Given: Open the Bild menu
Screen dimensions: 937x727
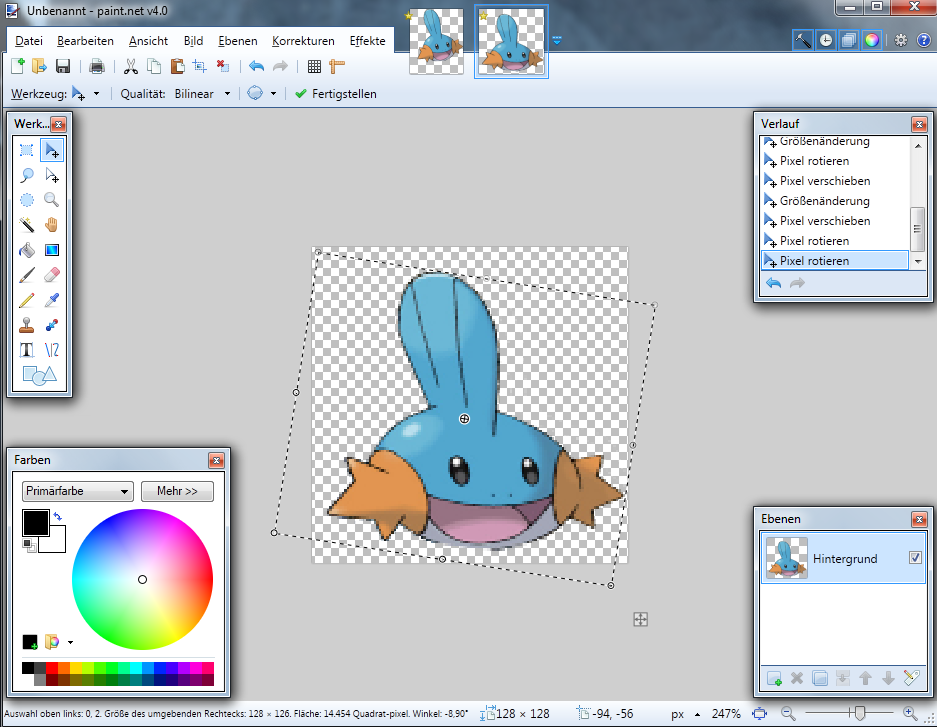Looking at the screenshot, I should tap(193, 41).
